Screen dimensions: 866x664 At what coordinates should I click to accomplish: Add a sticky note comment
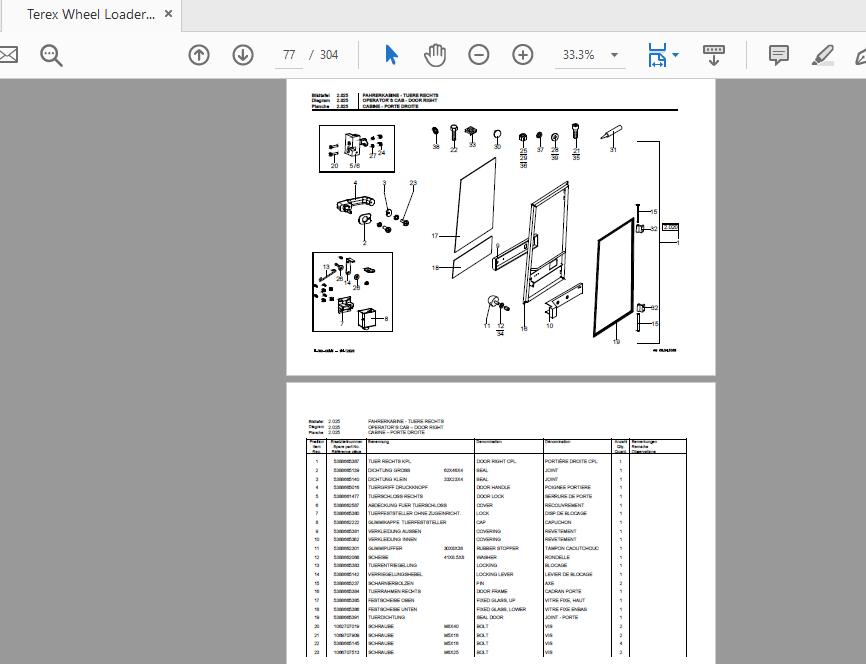[777, 55]
